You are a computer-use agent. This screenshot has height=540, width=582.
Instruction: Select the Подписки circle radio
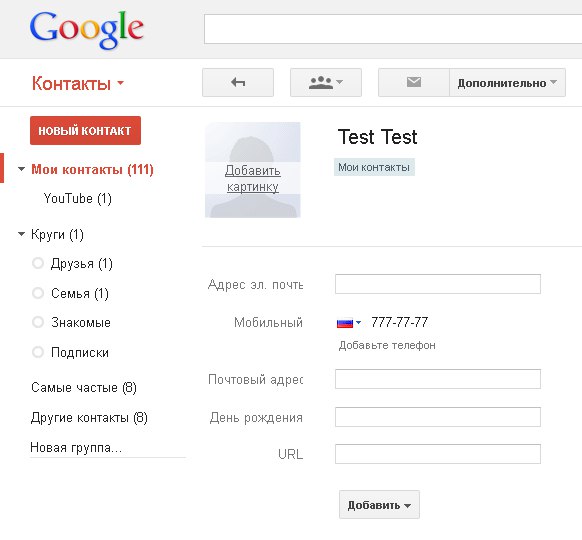38,352
